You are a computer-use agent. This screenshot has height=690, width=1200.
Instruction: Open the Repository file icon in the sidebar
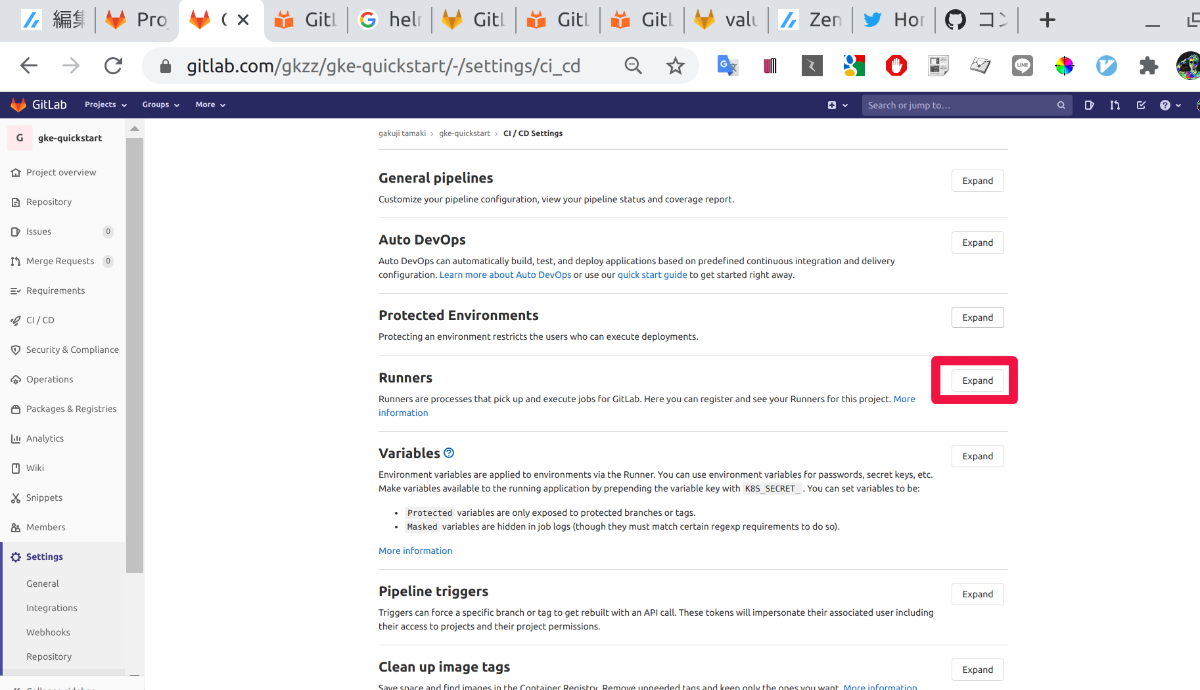pyautogui.click(x=15, y=202)
